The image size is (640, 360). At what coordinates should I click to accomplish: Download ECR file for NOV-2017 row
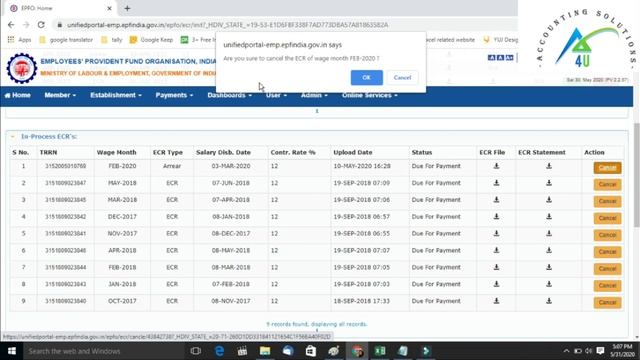coord(496,233)
